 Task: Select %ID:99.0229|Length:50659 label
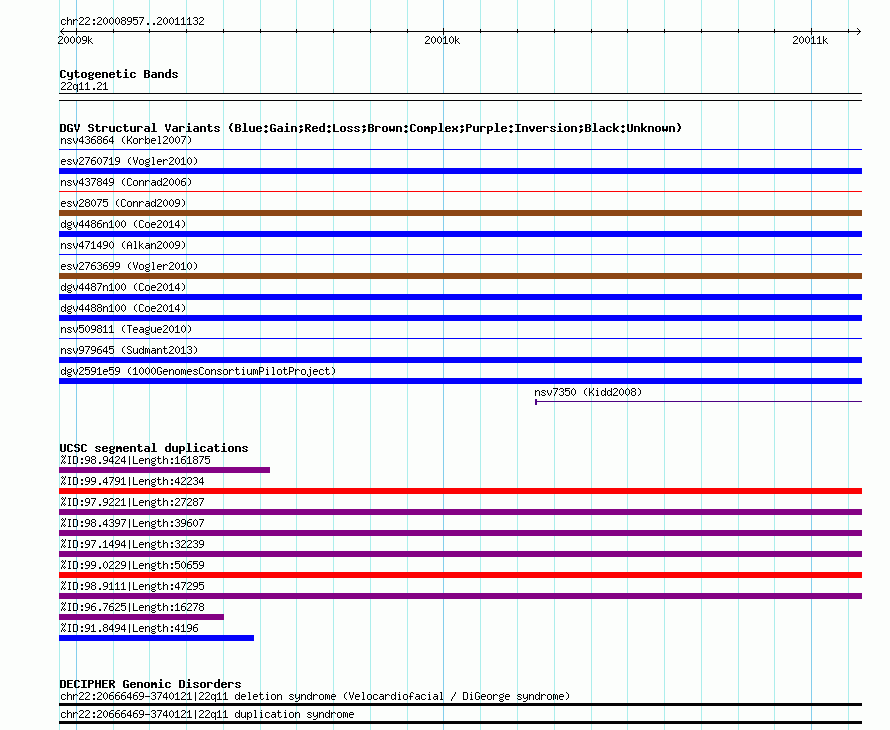[132, 565]
